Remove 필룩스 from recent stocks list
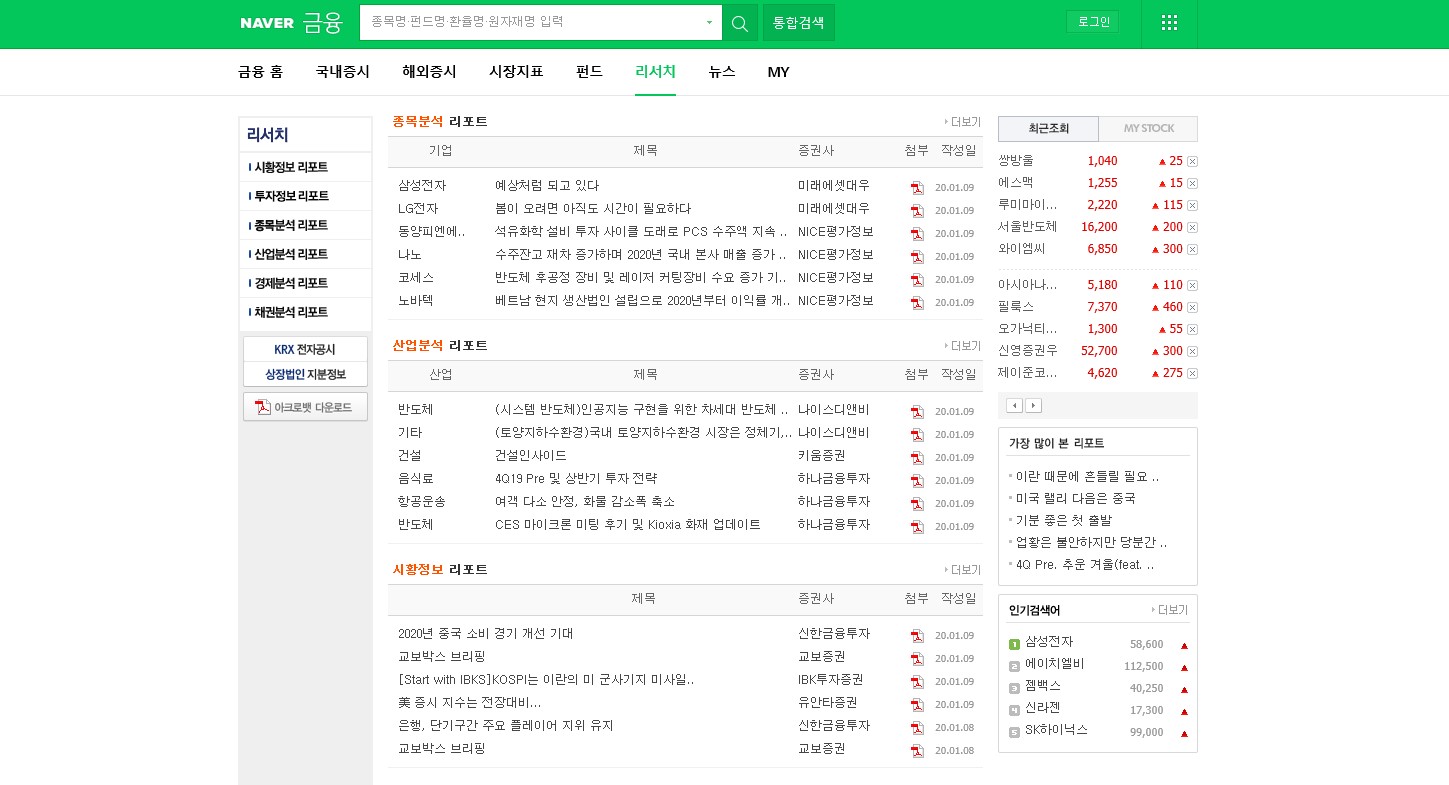The width and height of the screenshot is (1449, 785). (1192, 307)
